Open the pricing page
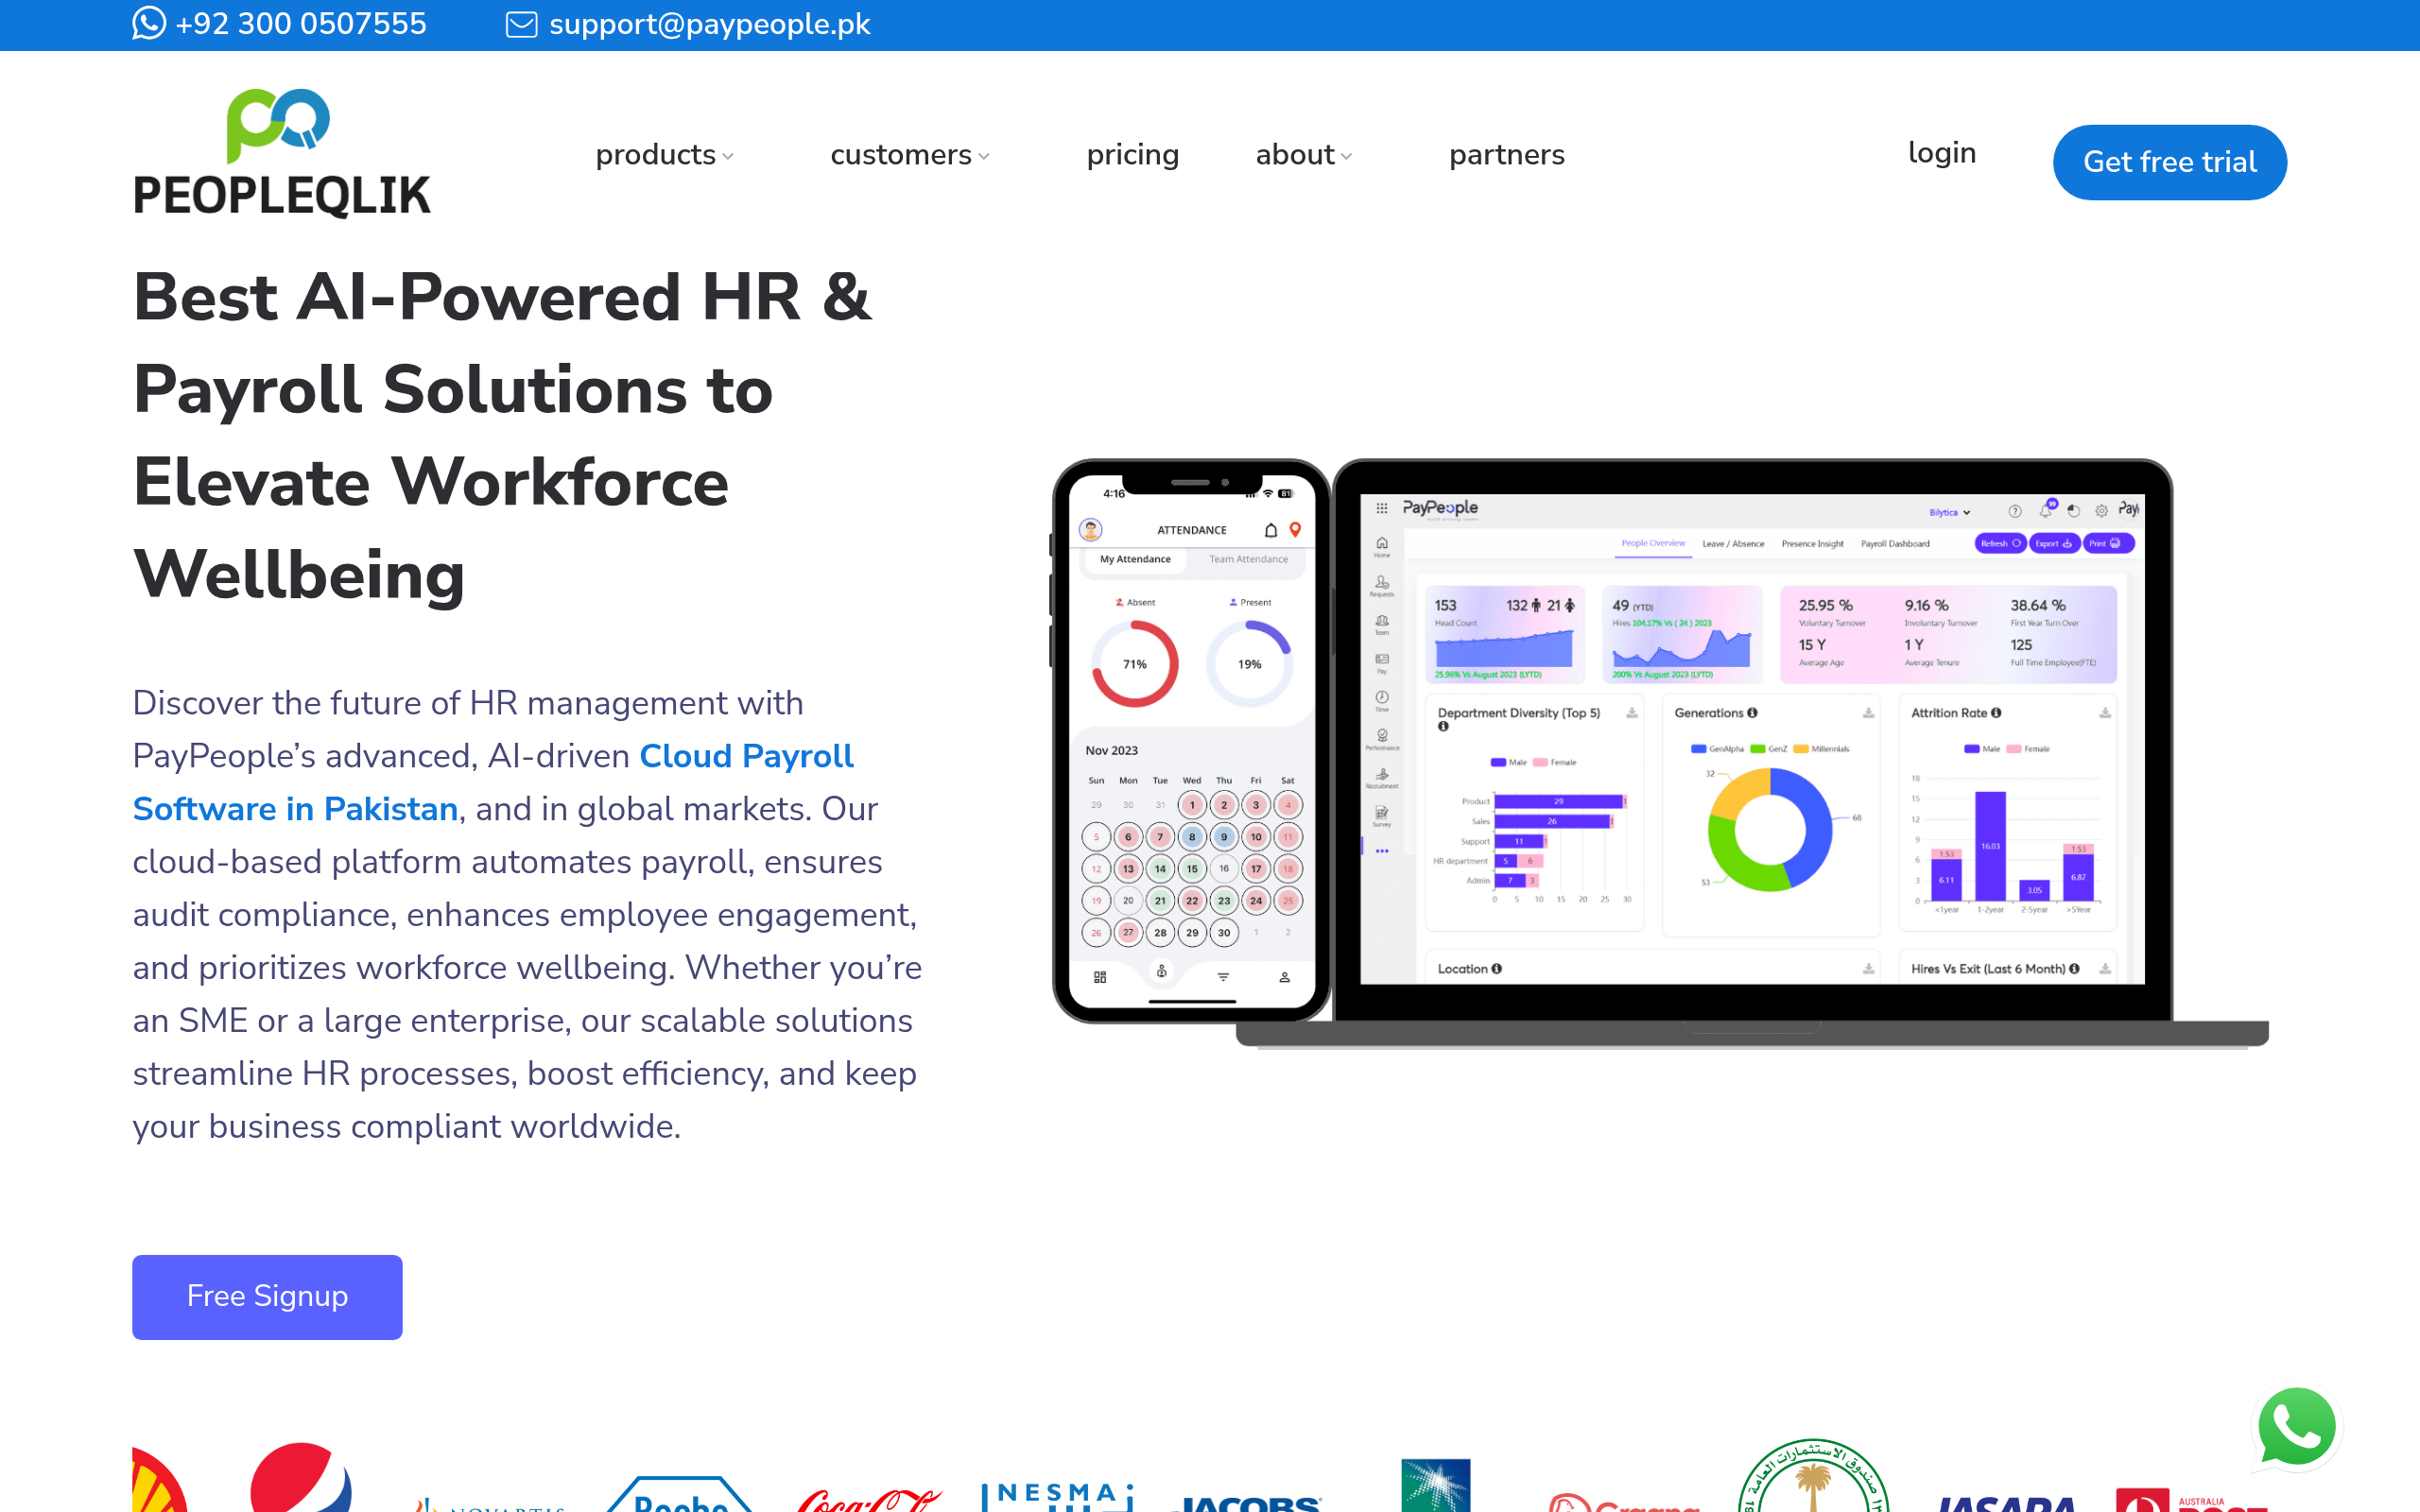 [x=1133, y=155]
